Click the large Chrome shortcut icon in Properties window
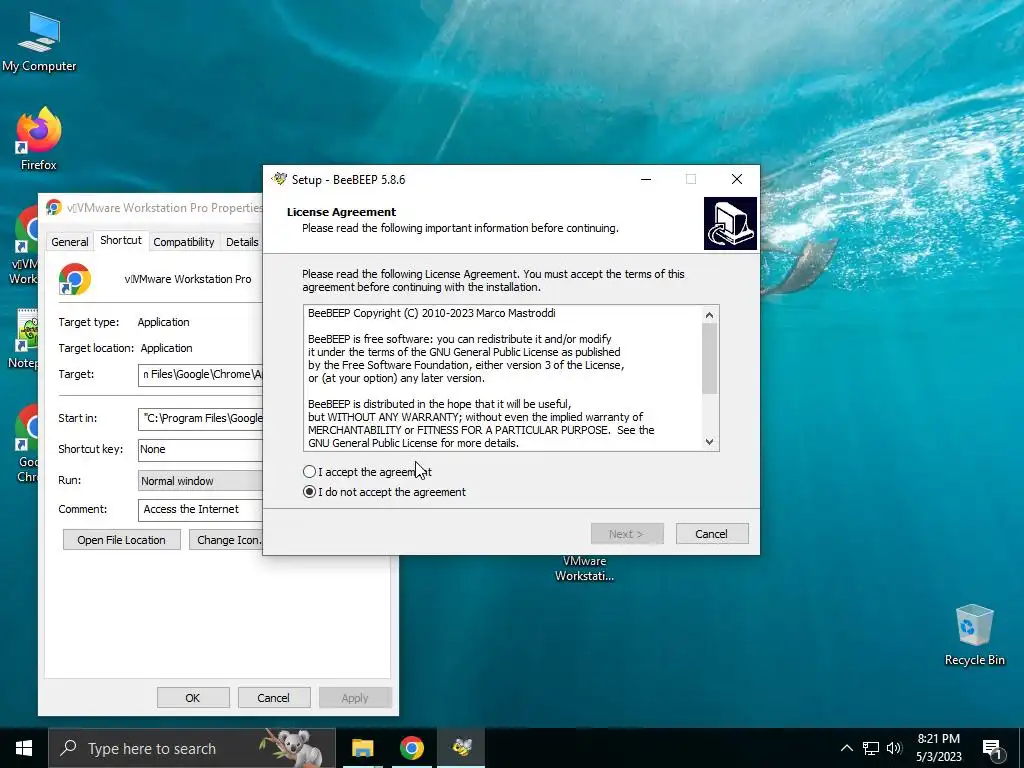1024x768 pixels. [x=74, y=280]
